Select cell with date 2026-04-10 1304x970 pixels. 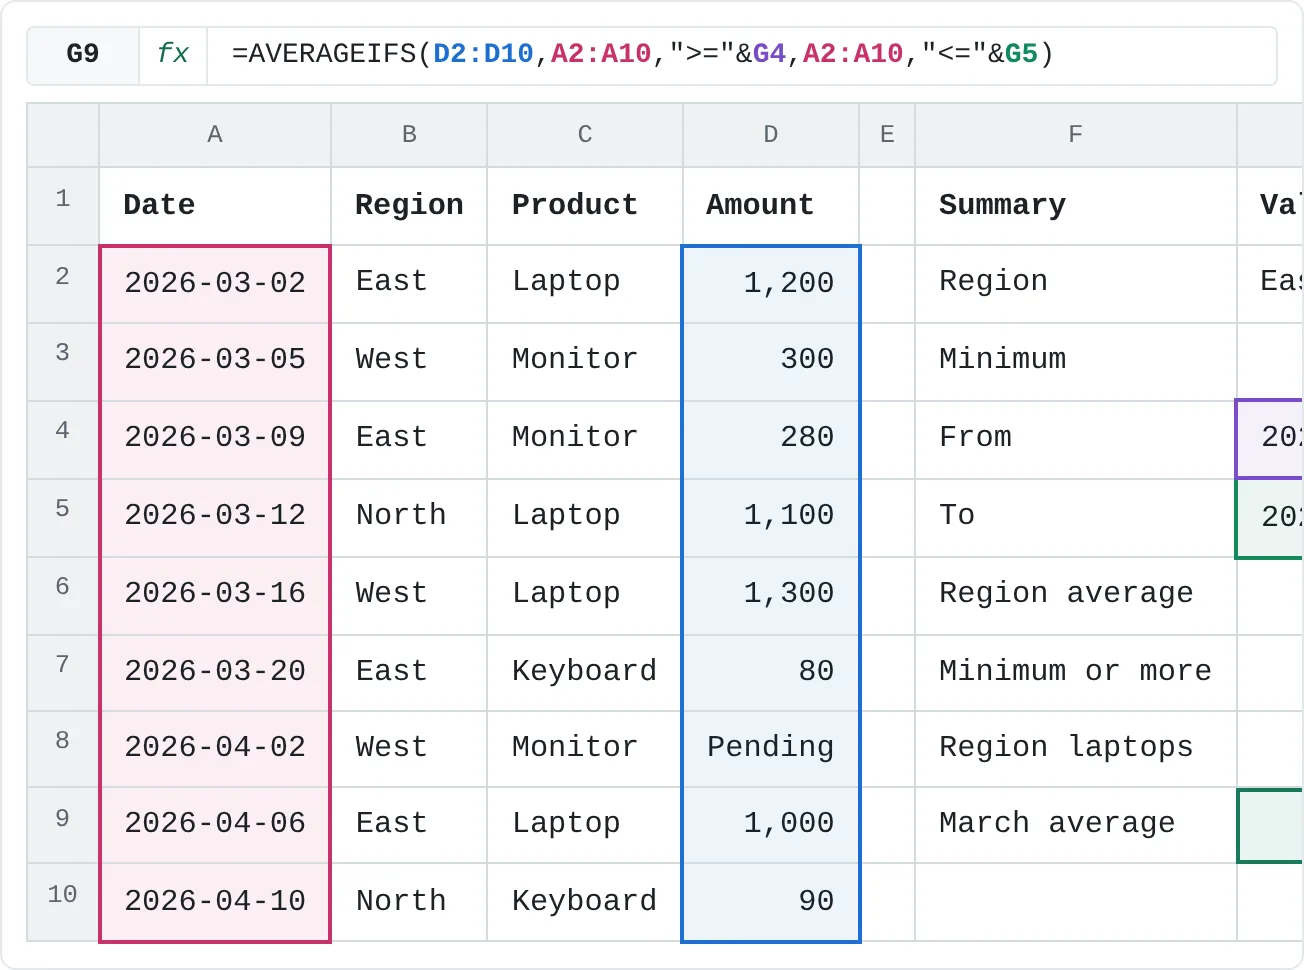tap(215, 902)
